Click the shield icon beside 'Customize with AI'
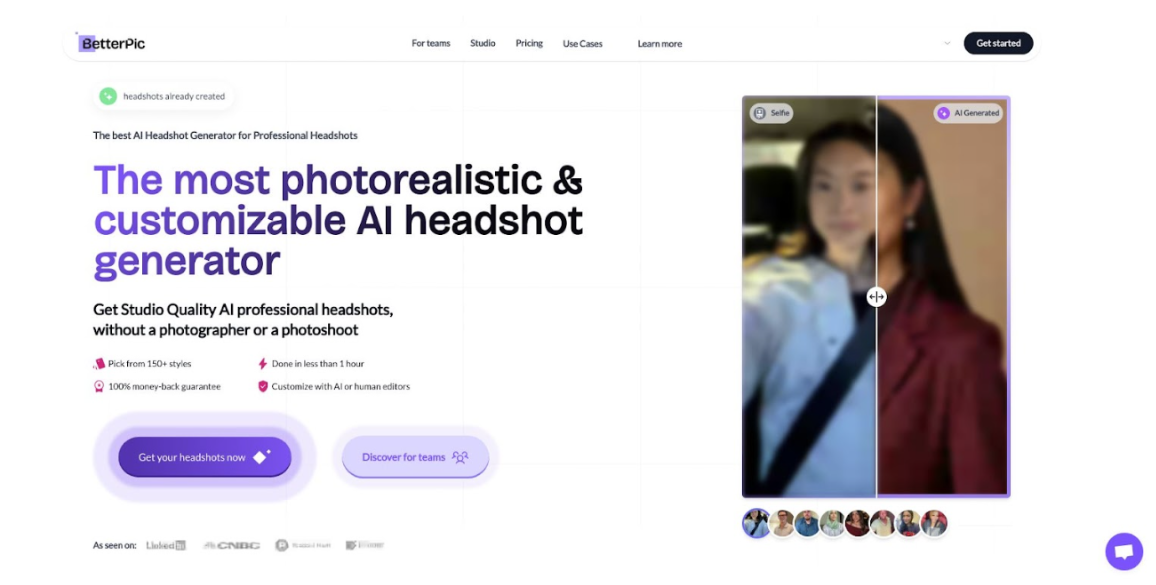This screenshot has height=585, width=1156. point(261,385)
